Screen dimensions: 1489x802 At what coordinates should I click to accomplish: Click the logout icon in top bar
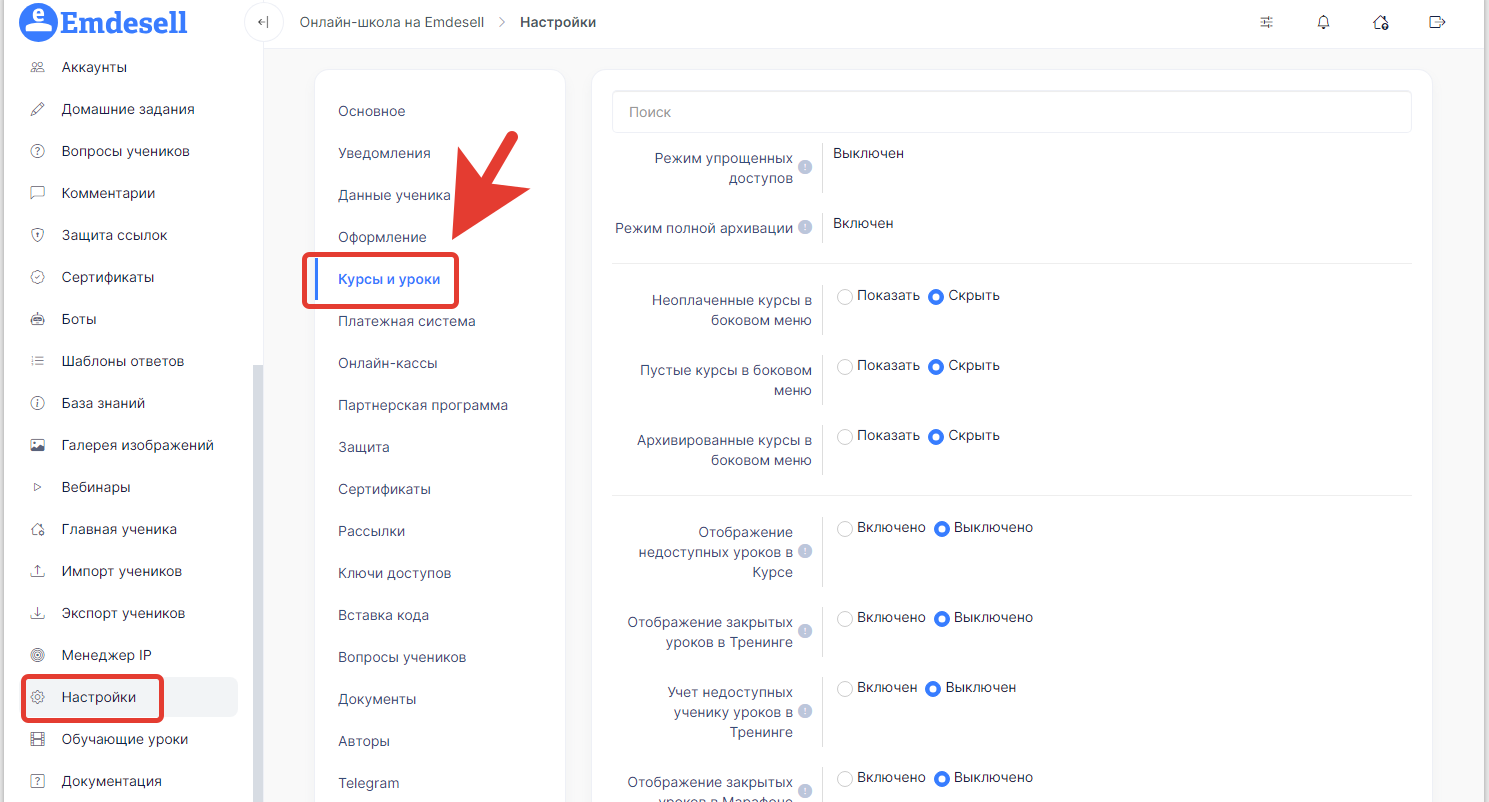point(1438,22)
